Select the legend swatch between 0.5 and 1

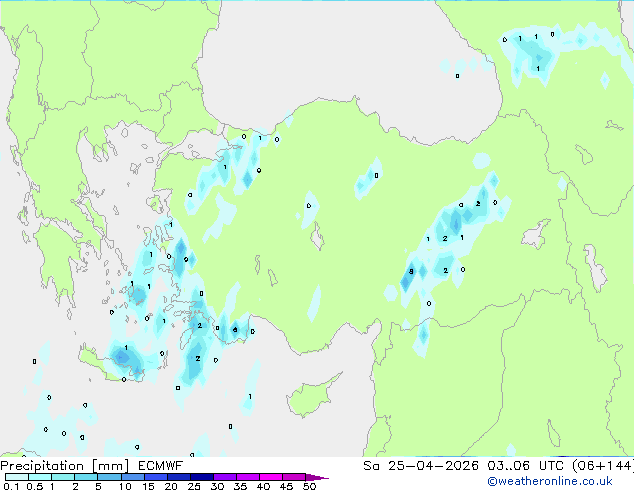[x=40, y=477]
